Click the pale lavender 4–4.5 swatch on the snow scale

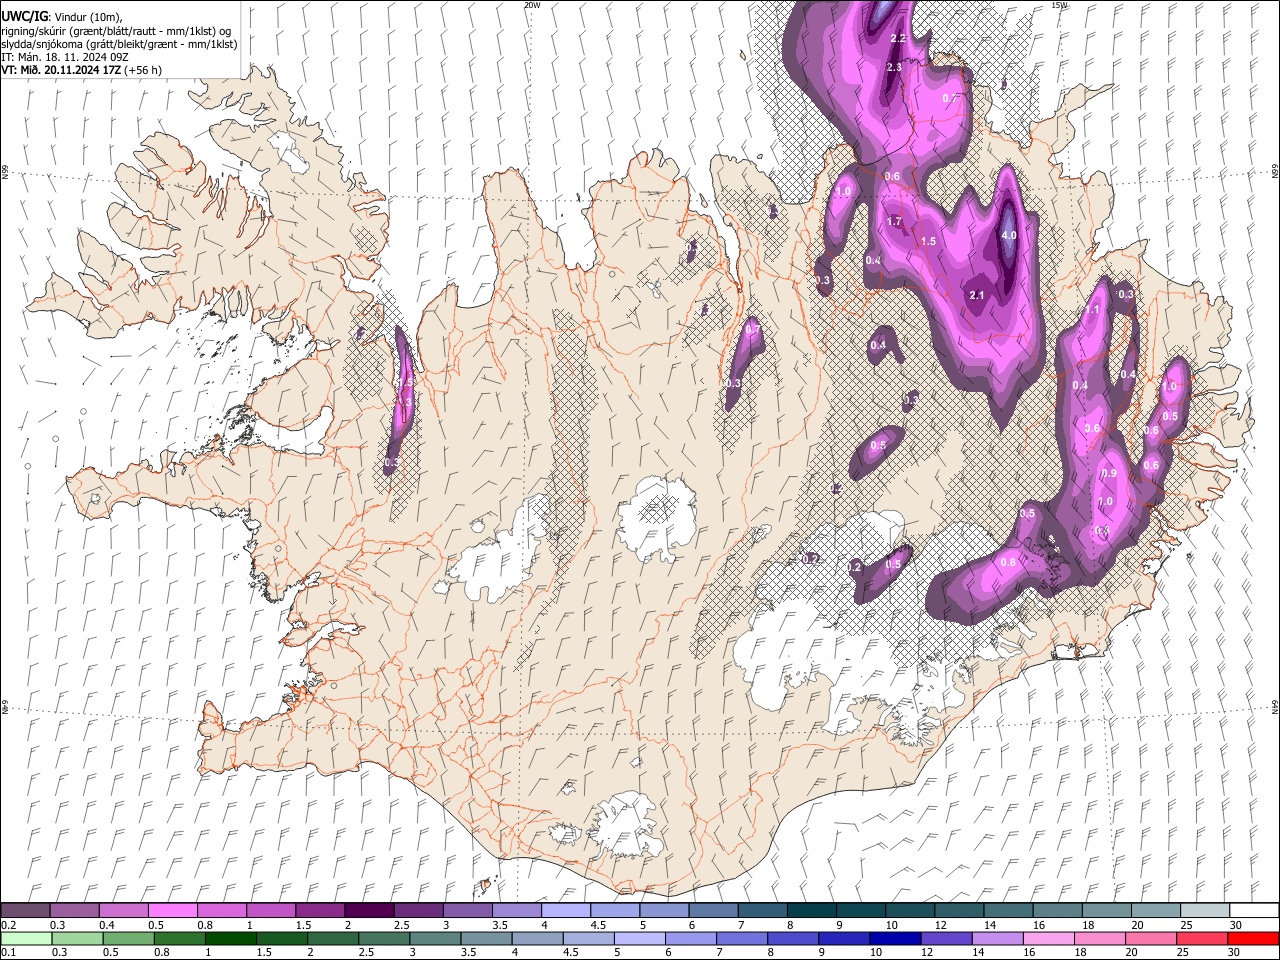click(x=566, y=911)
